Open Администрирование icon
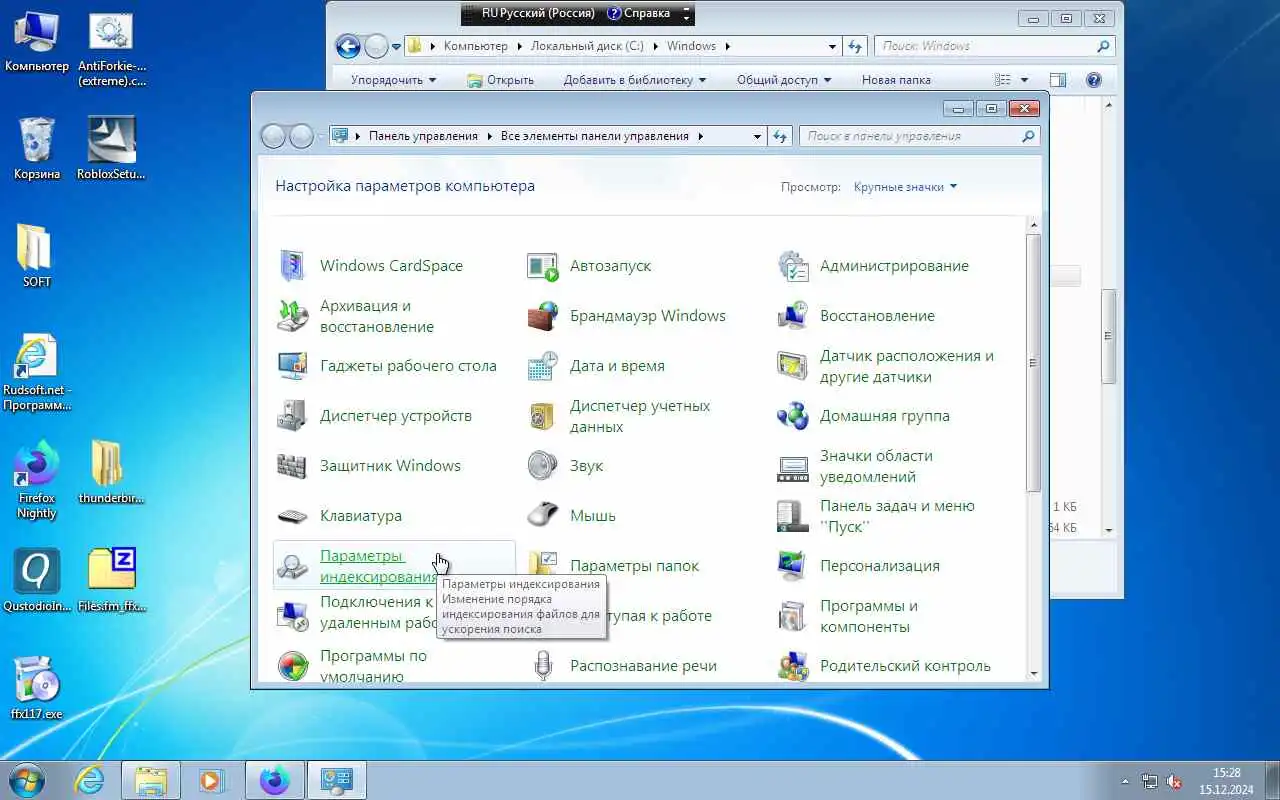The height and width of the screenshot is (800, 1280). pyautogui.click(x=792, y=266)
